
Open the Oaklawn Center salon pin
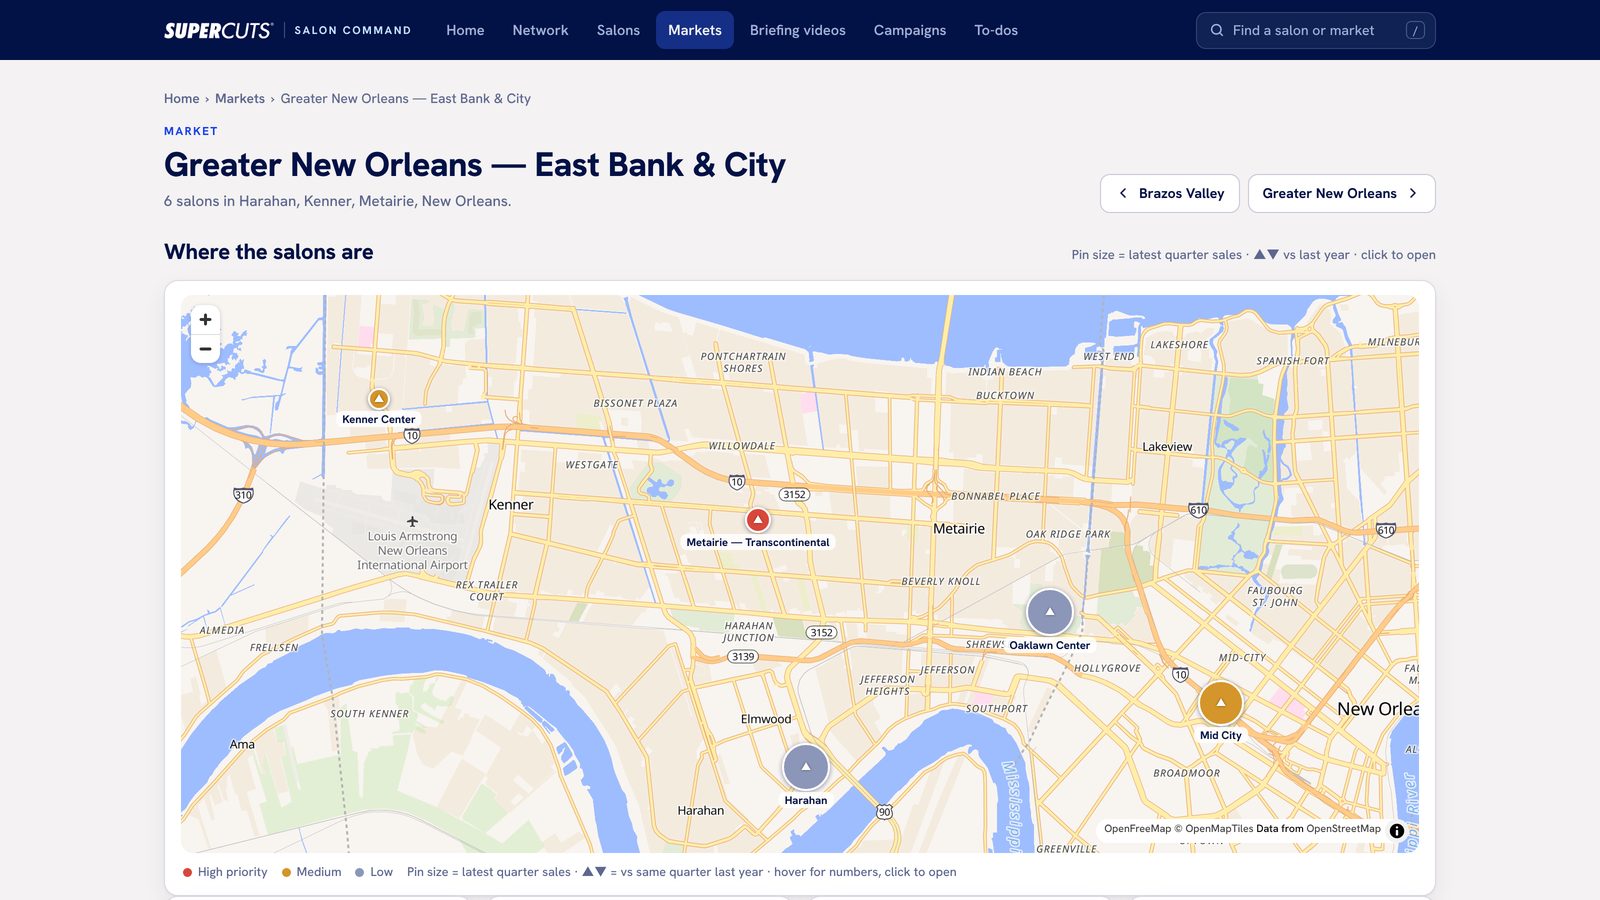pyautogui.click(x=1050, y=612)
